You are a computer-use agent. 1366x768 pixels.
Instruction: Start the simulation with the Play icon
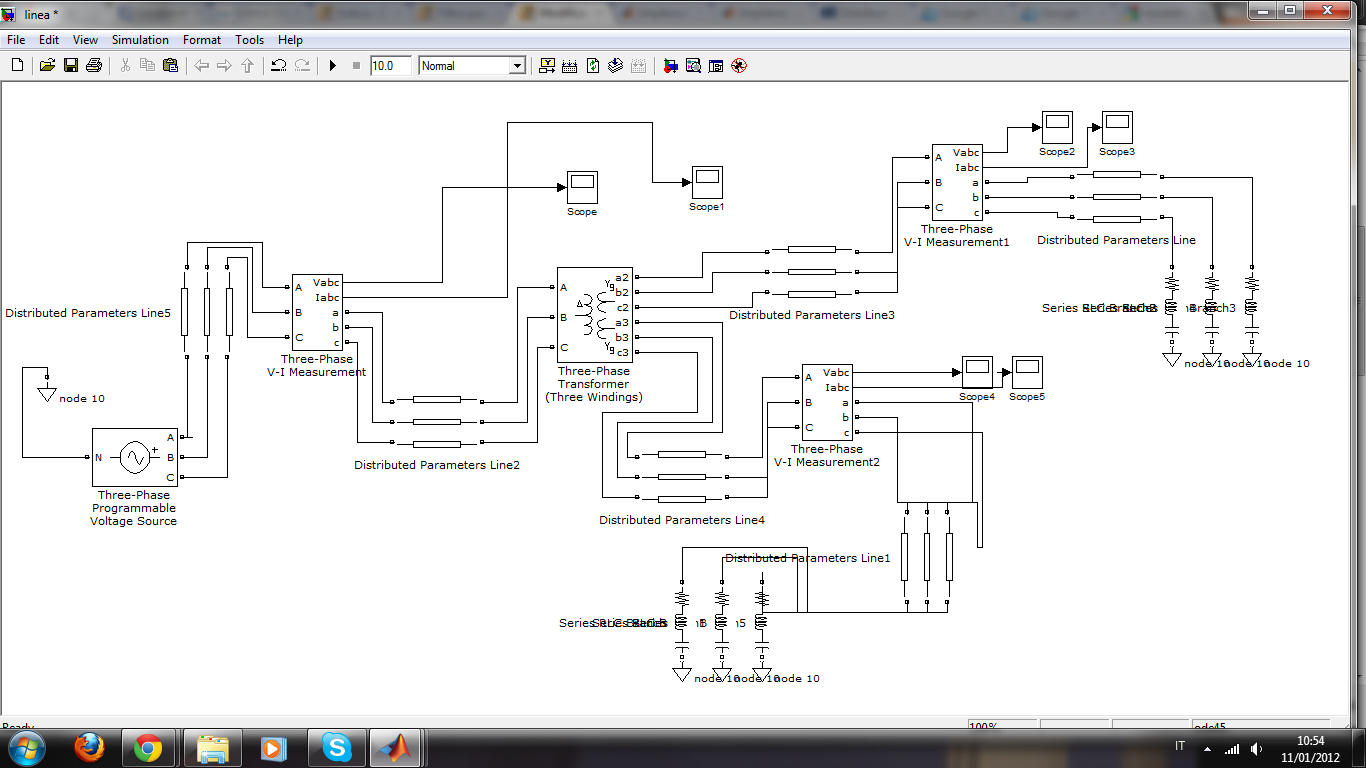coord(333,65)
